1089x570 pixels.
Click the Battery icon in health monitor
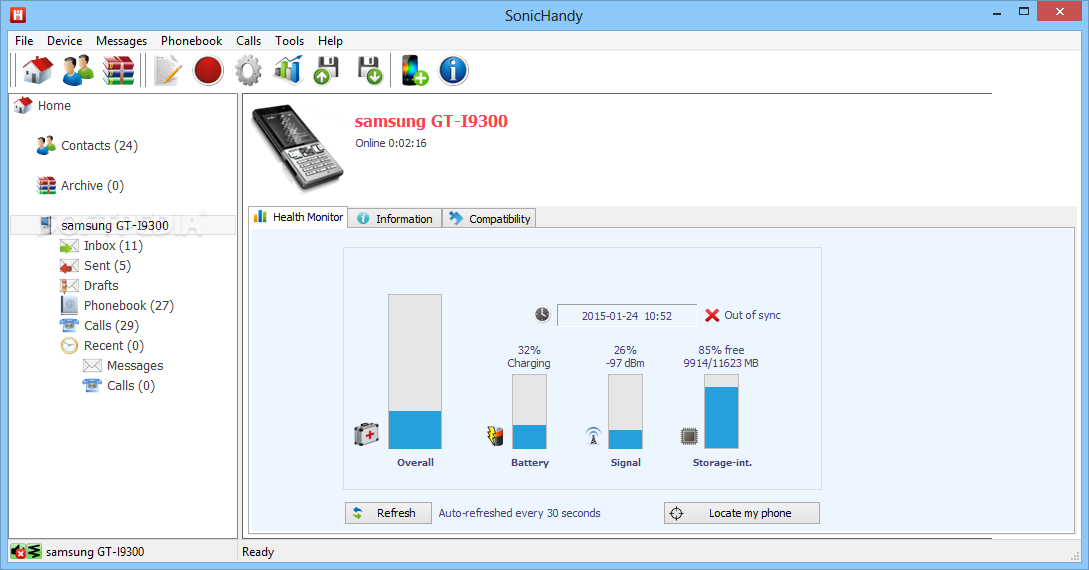495,436
